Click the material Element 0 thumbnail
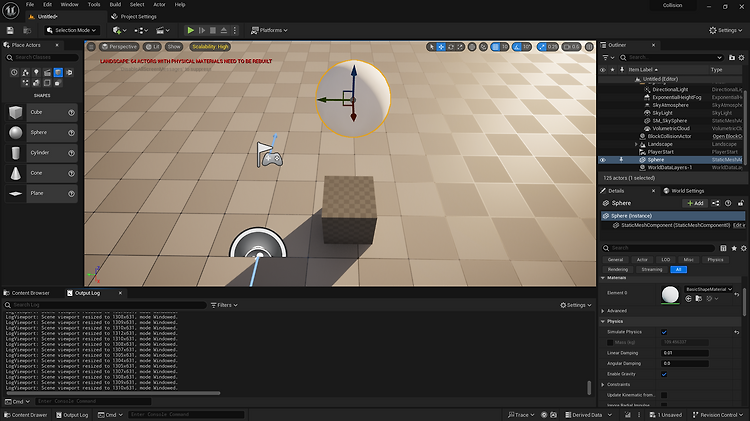This screenshot has height=421, width=750. point(670,294)
